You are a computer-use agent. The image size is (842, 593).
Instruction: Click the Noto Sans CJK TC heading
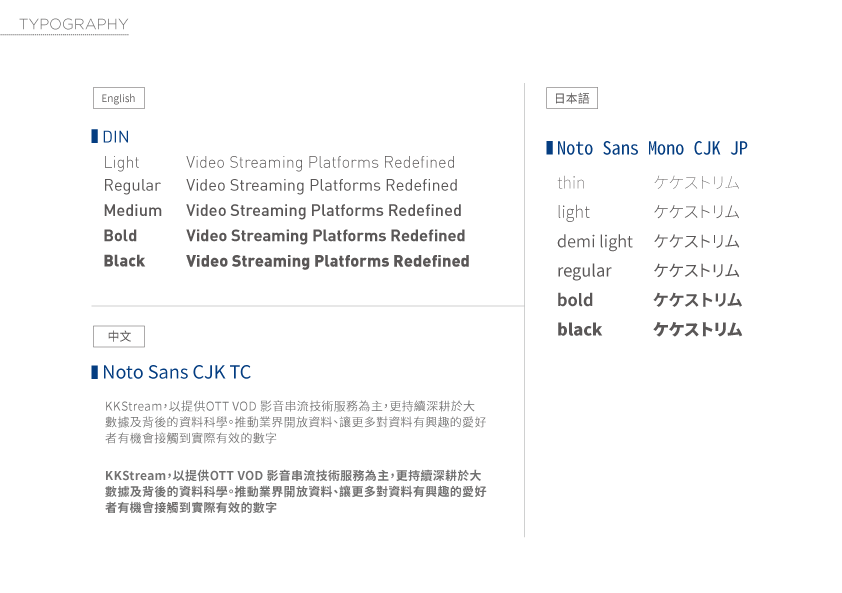177,372
